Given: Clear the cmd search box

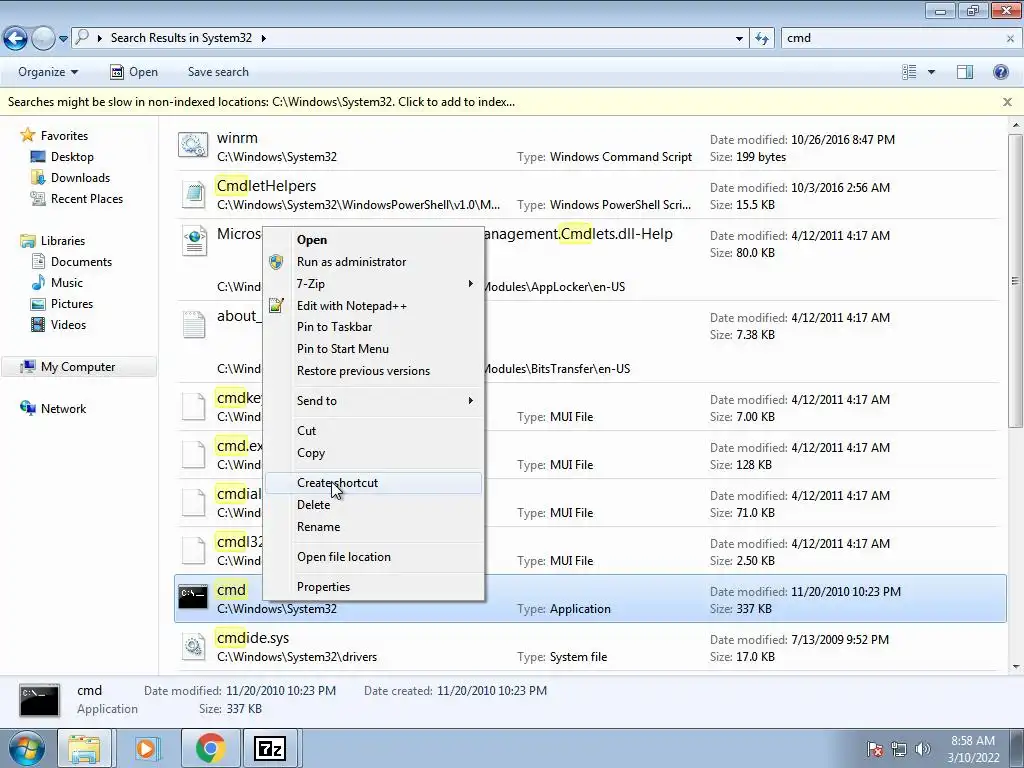Looking at the screenshot, I should coord(1010,39).
